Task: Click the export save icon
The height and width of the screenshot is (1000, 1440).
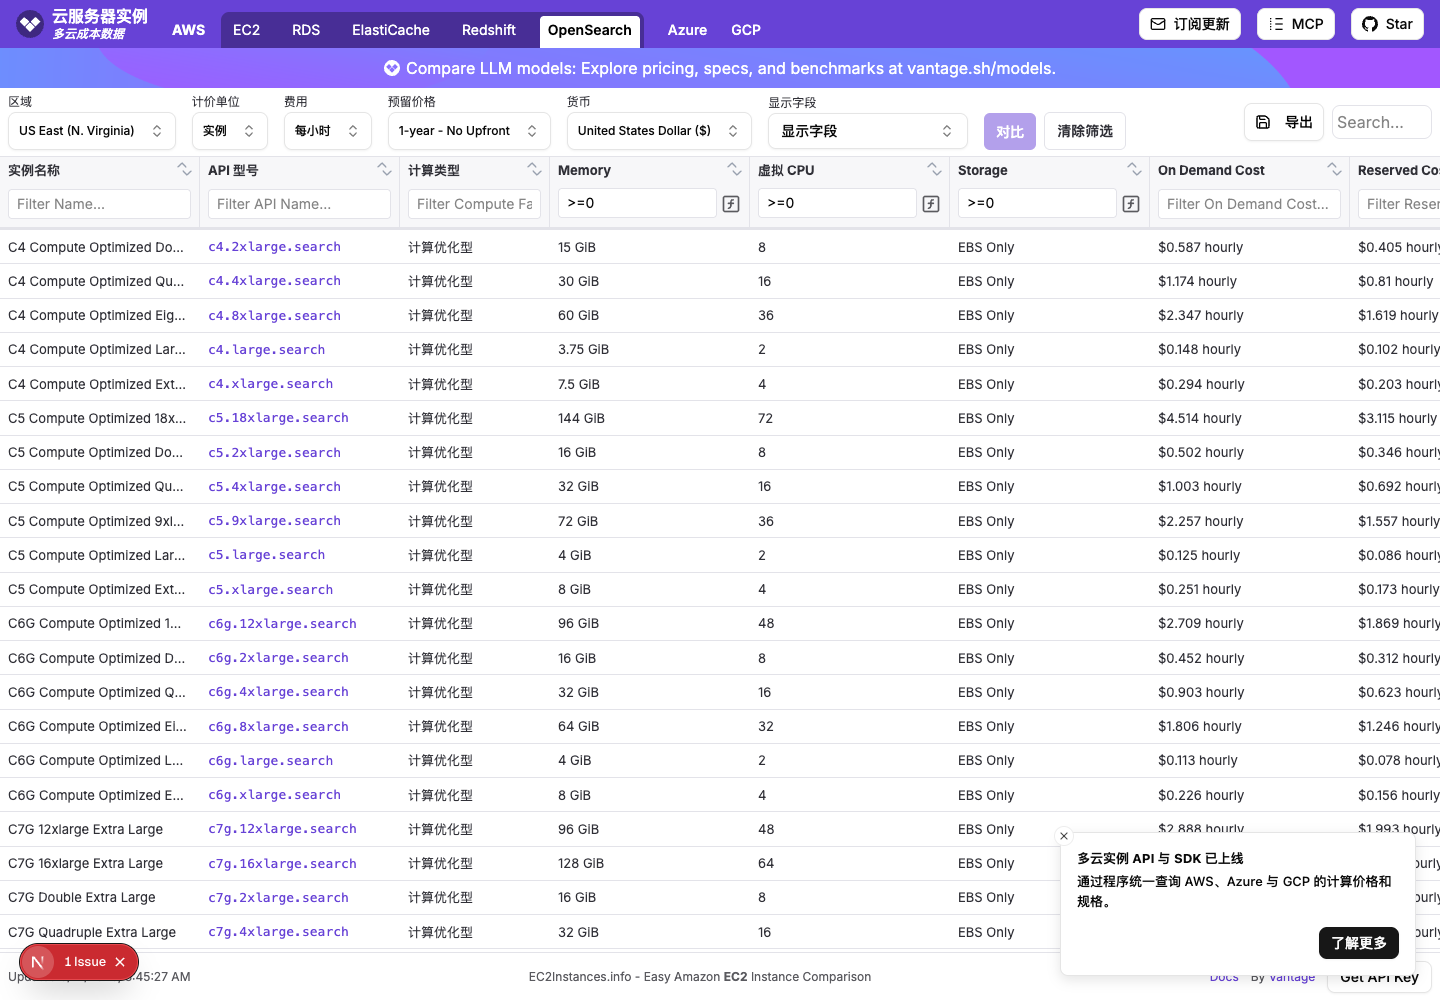Action: (x=1263, y=122)
